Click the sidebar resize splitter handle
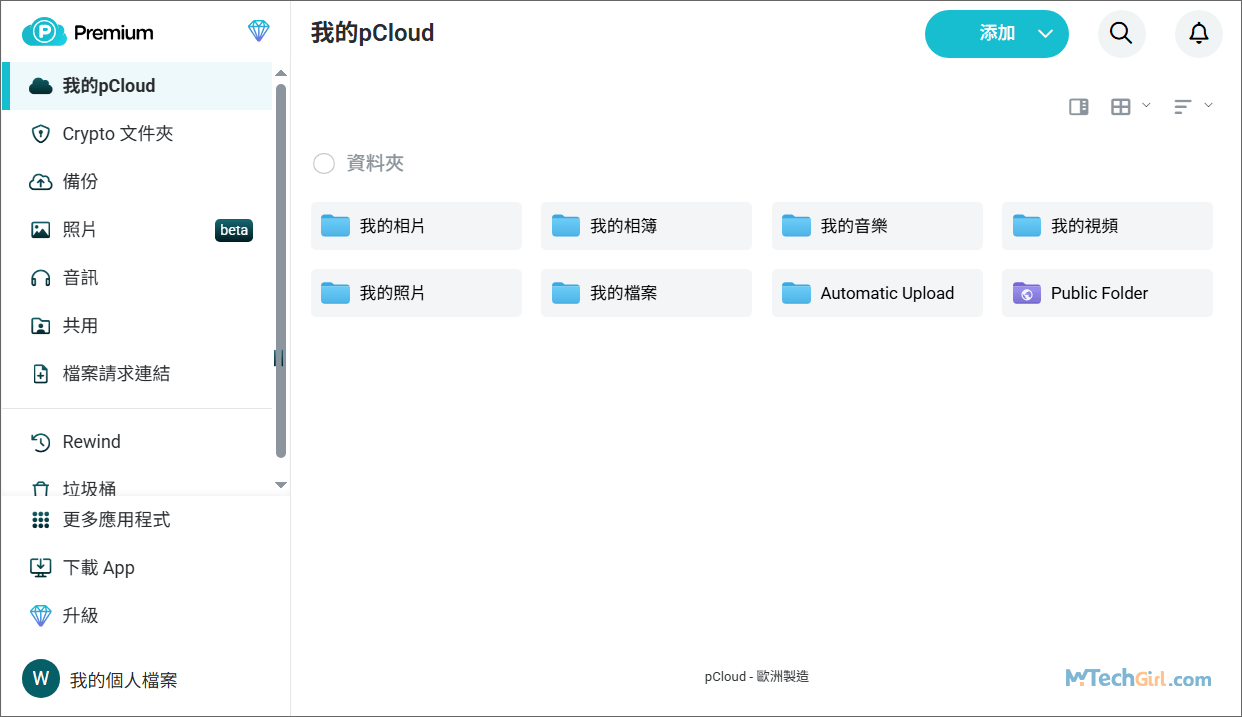1242x717 pixels. (278, 358)
